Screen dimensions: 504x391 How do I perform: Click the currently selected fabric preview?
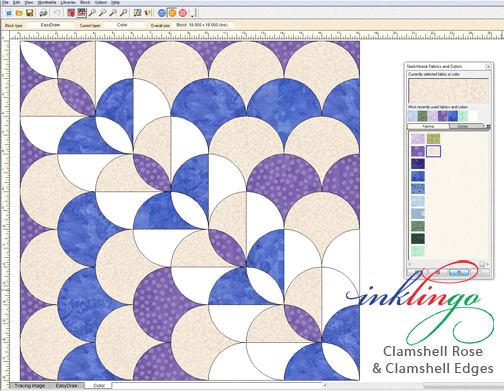point(448,91)
